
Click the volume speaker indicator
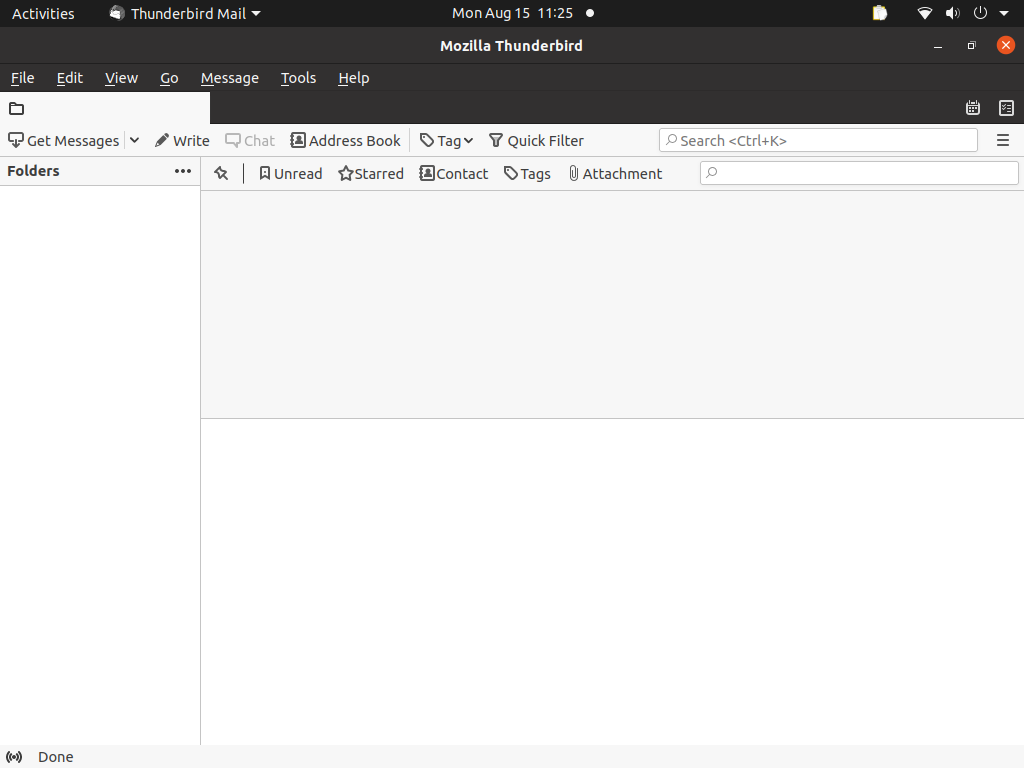pyautogui.click(x=953, y=13)
